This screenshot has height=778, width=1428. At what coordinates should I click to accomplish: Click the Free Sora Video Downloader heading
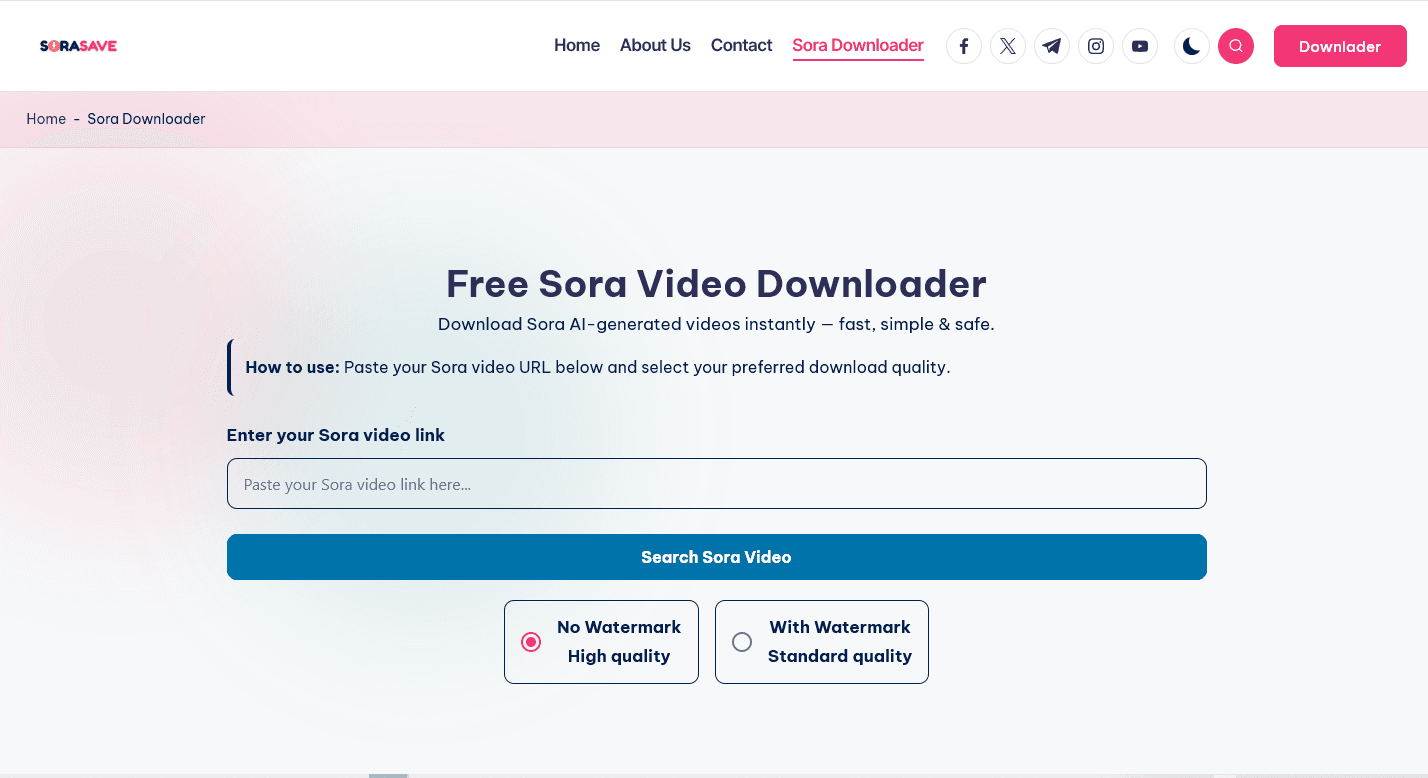tap(716, 284)
